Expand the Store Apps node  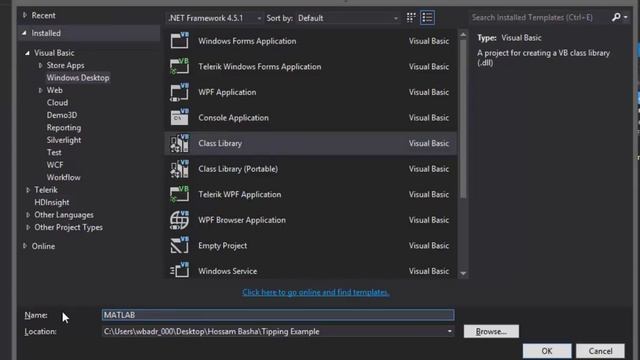(40, 65)
